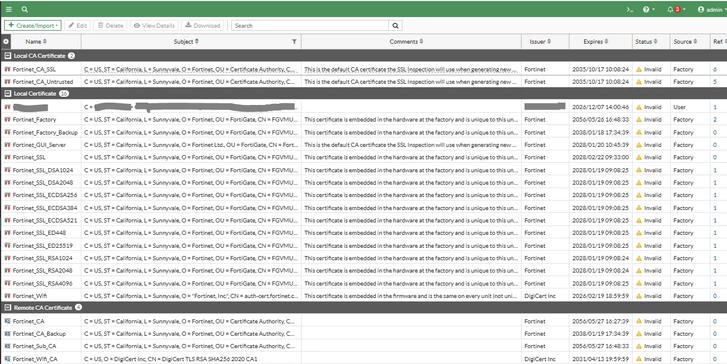727x364 pixels.
Task: Sort by the Comments column header
Action: 406,41
